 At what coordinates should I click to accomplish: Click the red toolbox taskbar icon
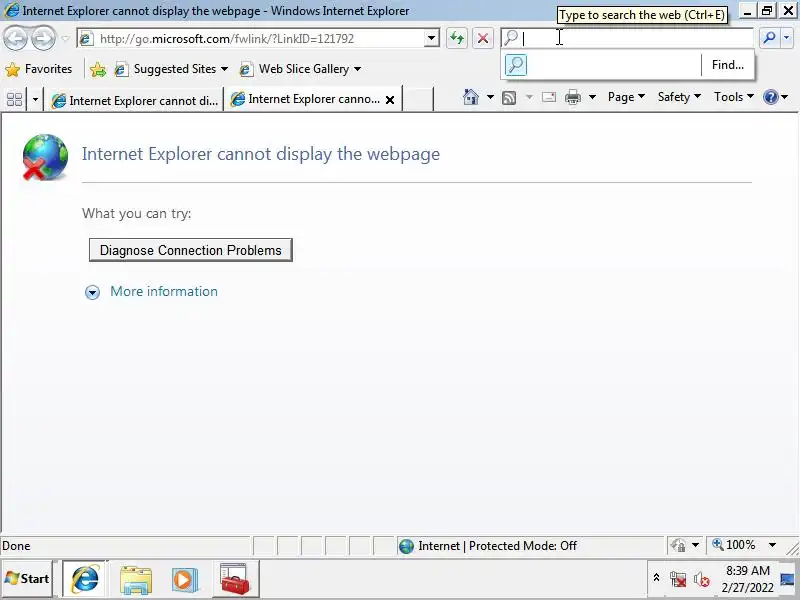(235, 579)
